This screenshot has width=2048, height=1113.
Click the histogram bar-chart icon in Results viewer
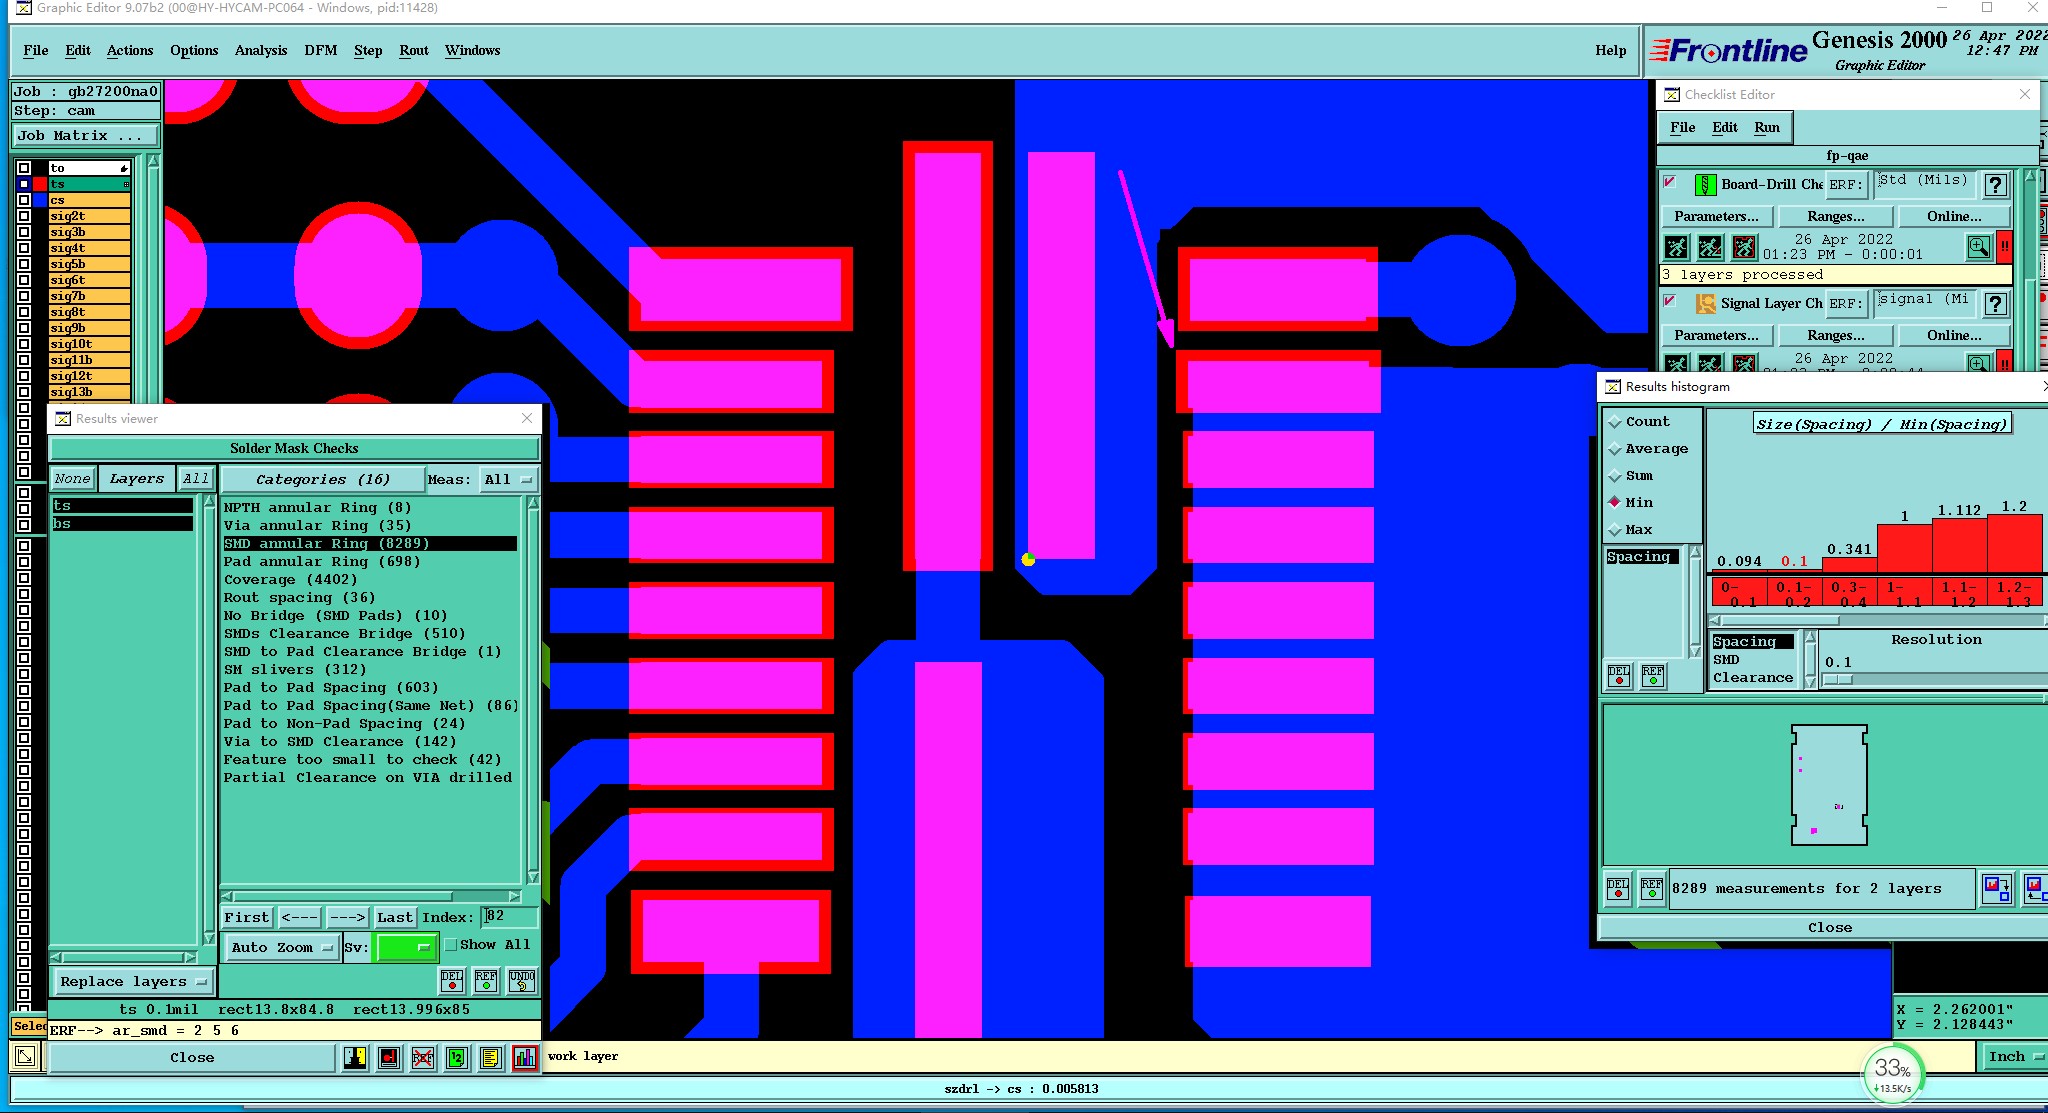click(525, 1057)
